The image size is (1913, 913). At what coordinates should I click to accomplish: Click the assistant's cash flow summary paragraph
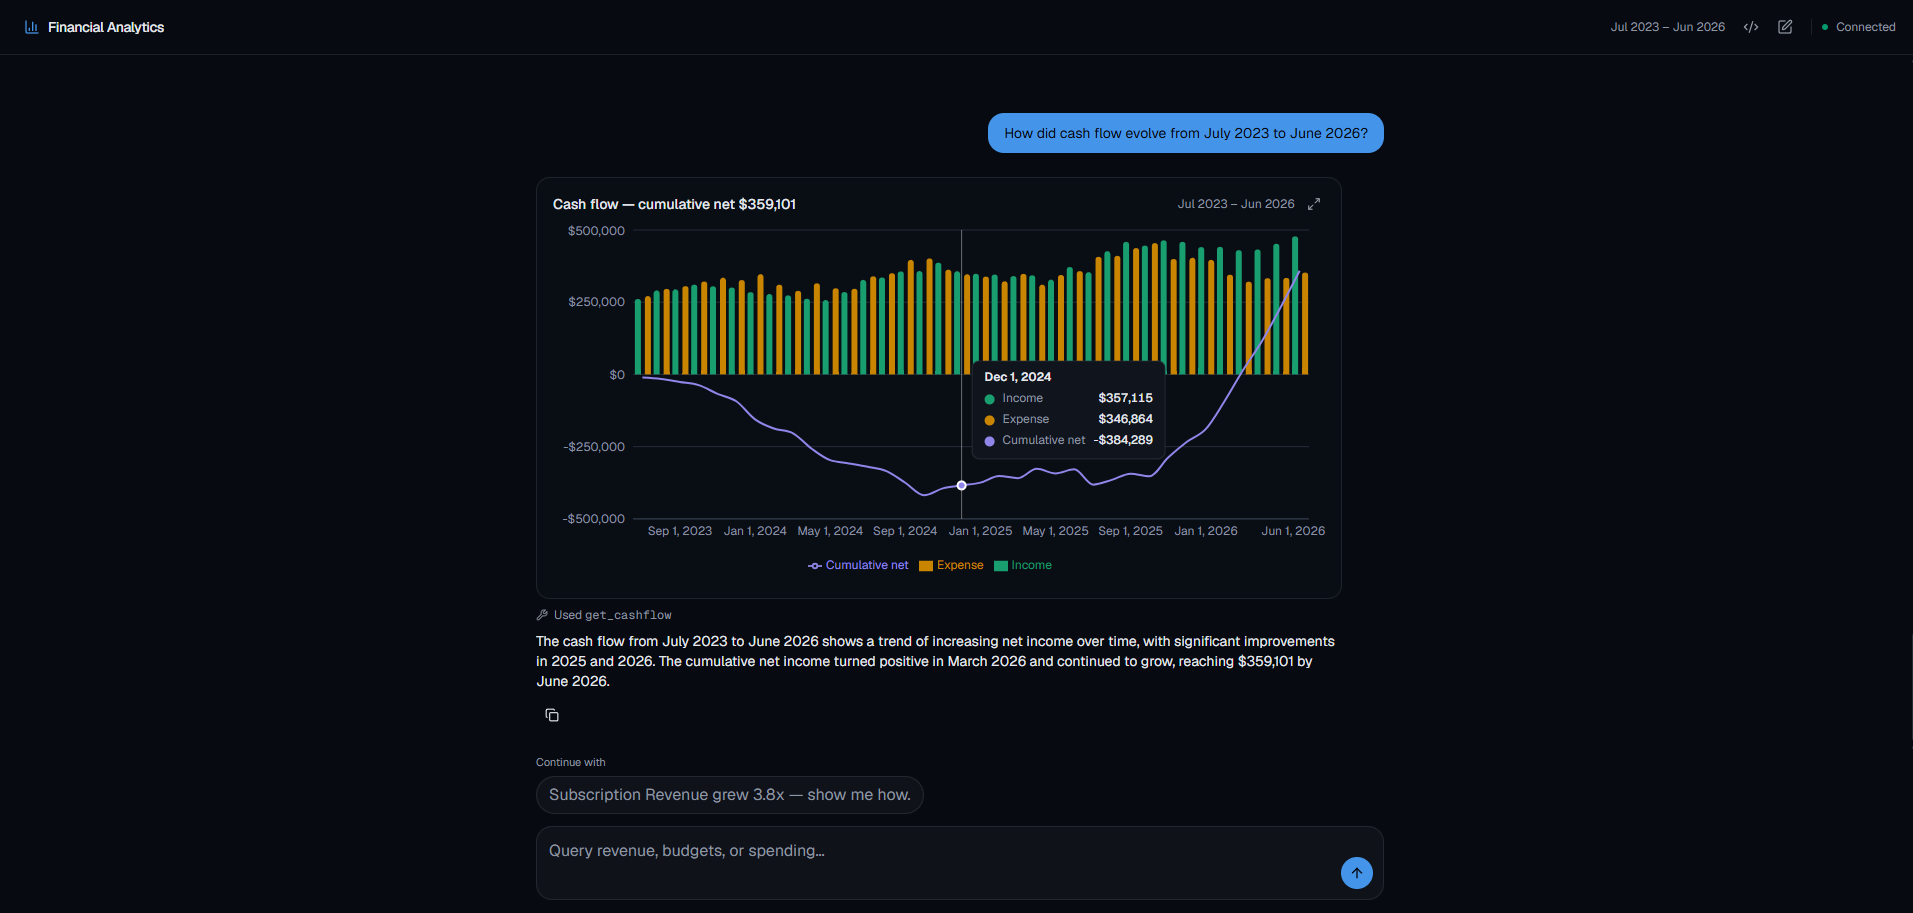click(x=936, y=661)
